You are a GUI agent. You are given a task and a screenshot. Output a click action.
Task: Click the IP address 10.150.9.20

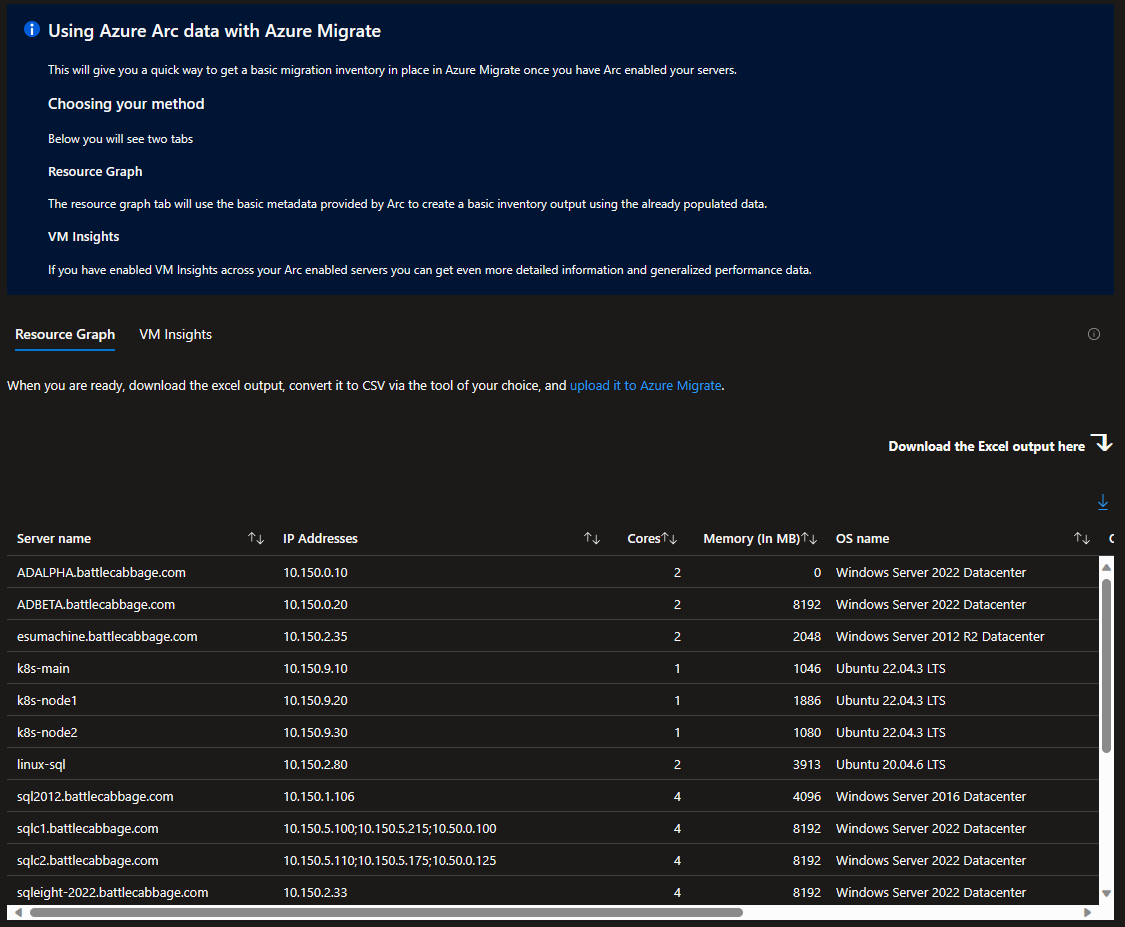click(x=315, y=700)
